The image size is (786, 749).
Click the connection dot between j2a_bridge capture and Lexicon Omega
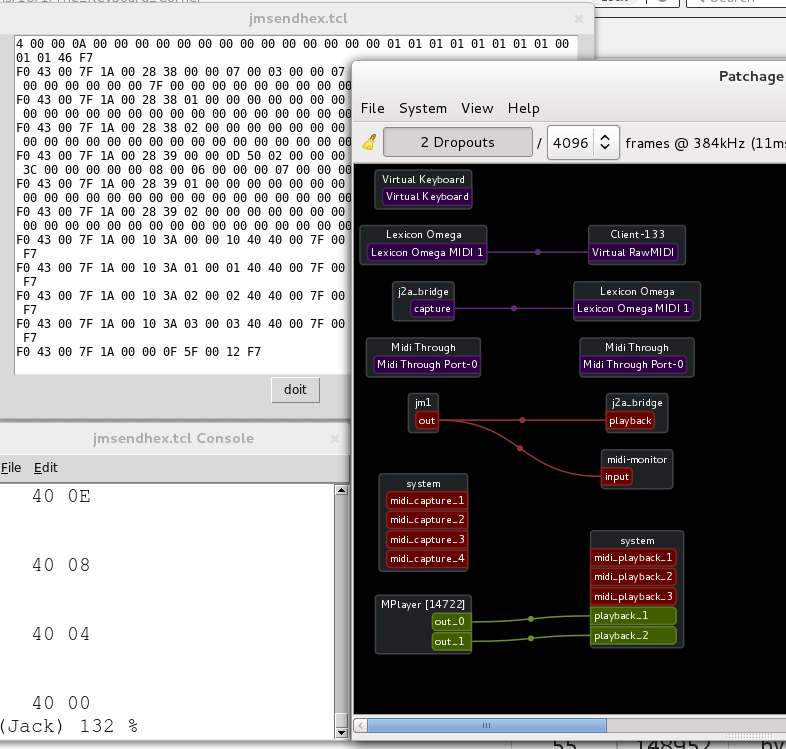[x=514, y=308]
